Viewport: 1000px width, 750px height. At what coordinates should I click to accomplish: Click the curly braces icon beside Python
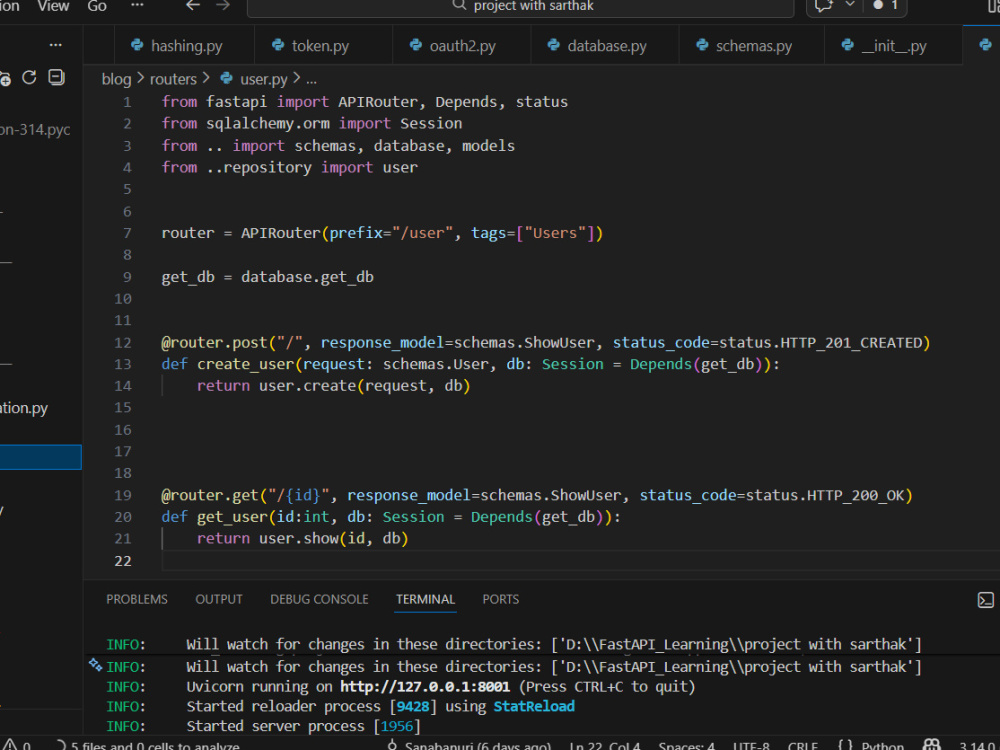point(845,744)
